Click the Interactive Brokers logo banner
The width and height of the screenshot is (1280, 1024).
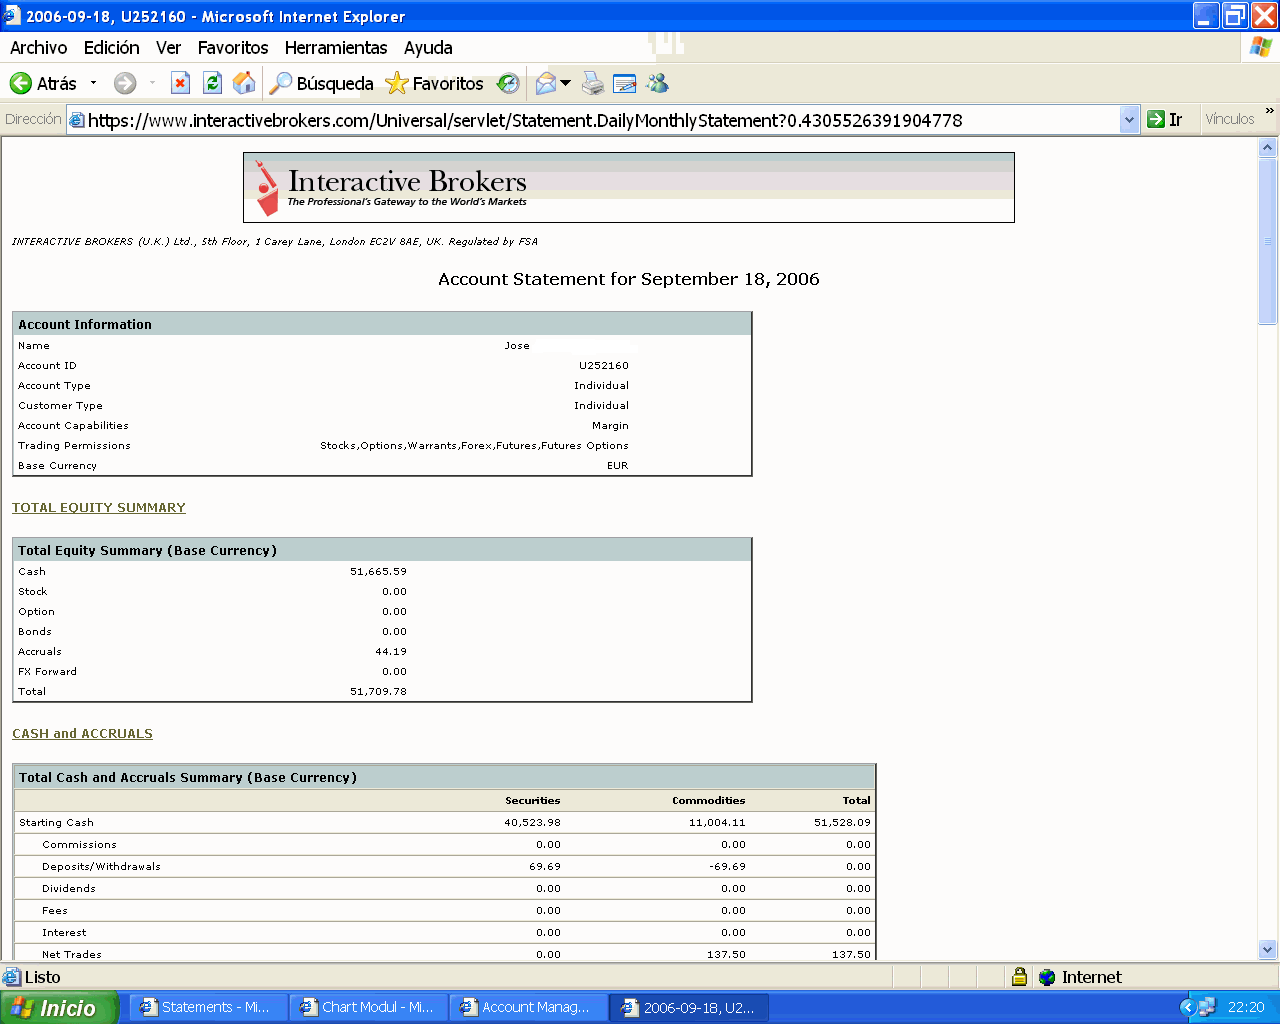pyautogui.click(x=629, y=187)
